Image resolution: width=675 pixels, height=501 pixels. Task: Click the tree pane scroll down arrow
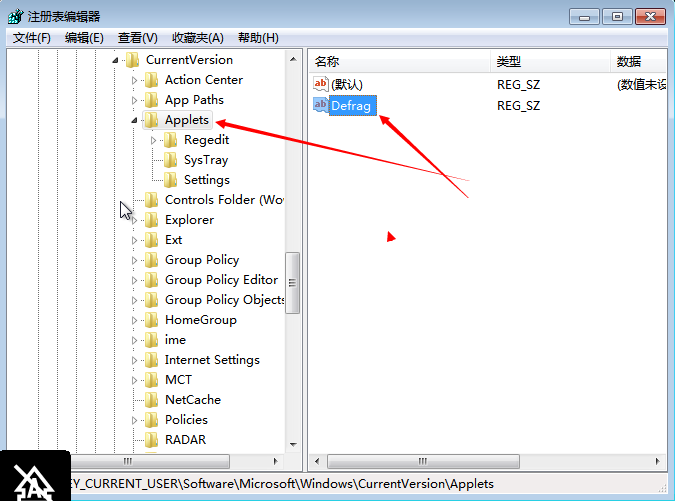(293, 445)
